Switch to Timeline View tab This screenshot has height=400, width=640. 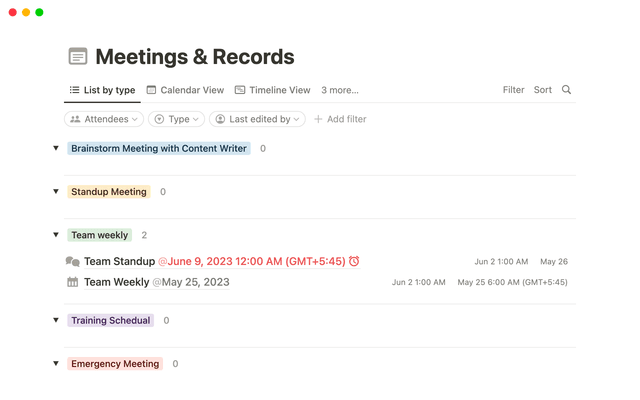pyautogui.click(x=272, y=90)
